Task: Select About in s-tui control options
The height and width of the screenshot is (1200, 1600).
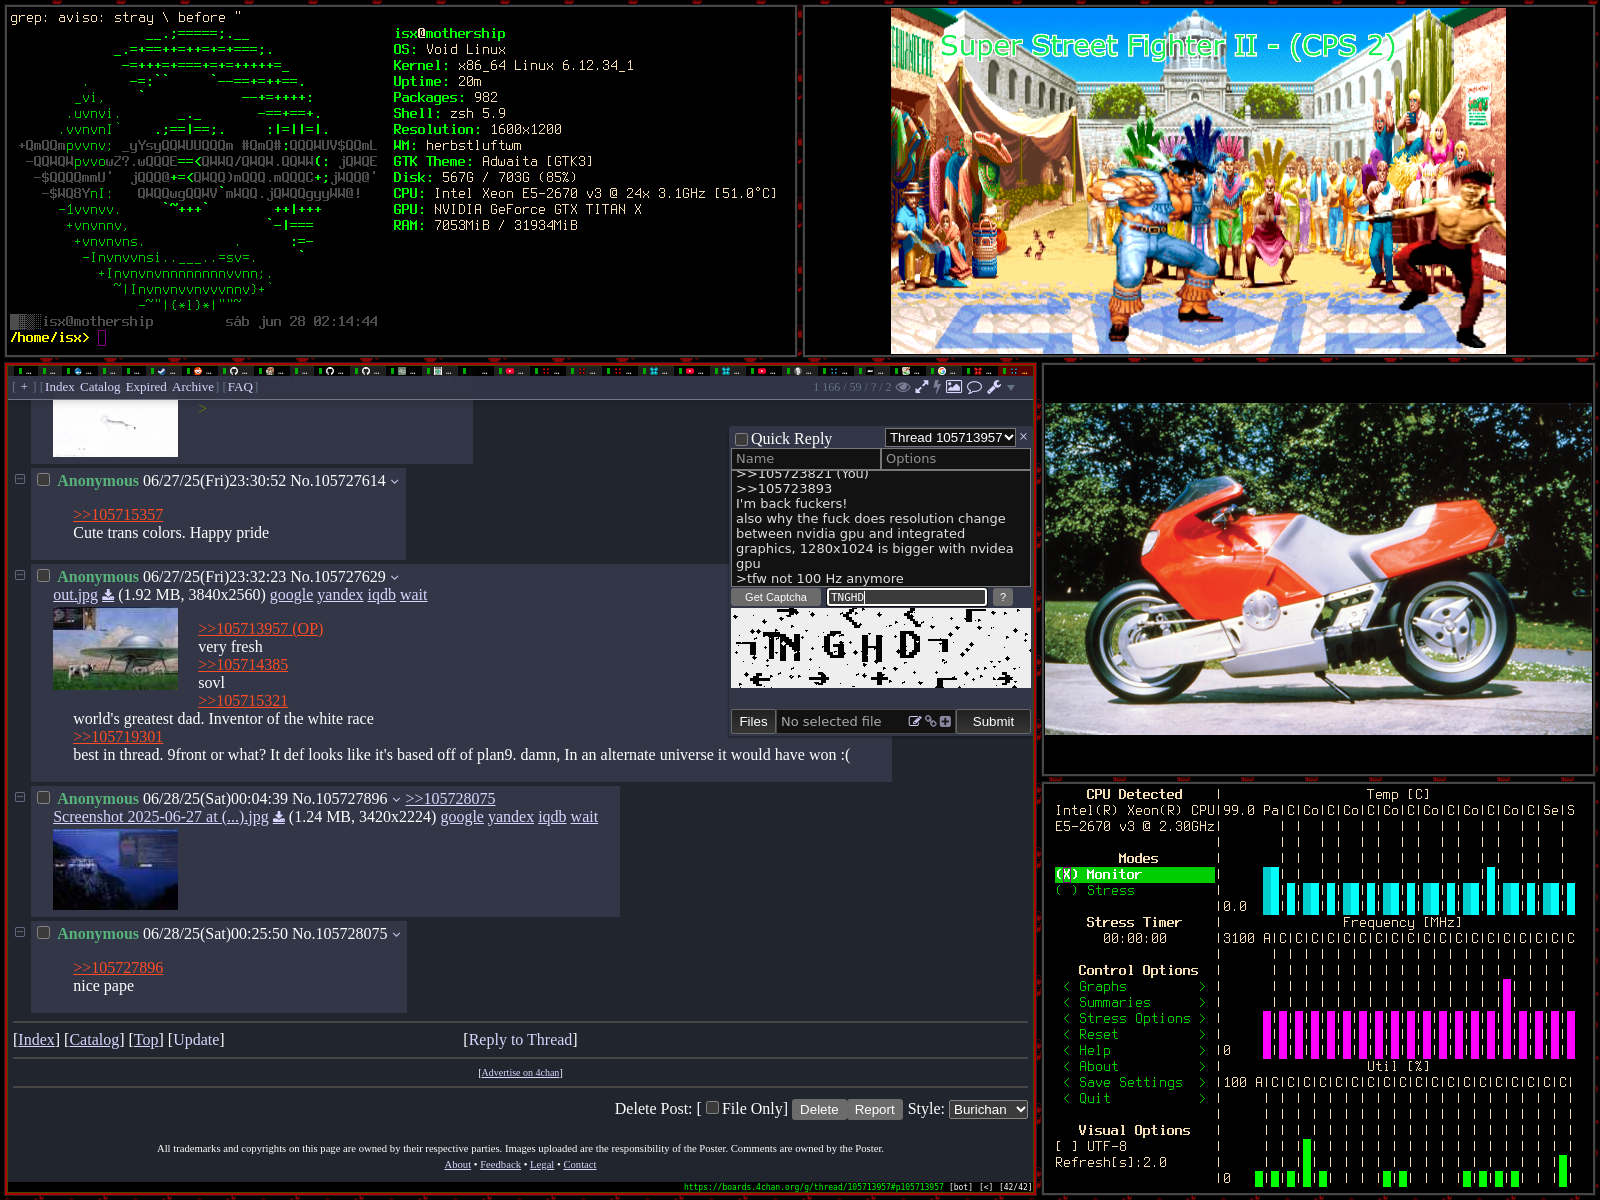Action: (x=1135, y=1067)
